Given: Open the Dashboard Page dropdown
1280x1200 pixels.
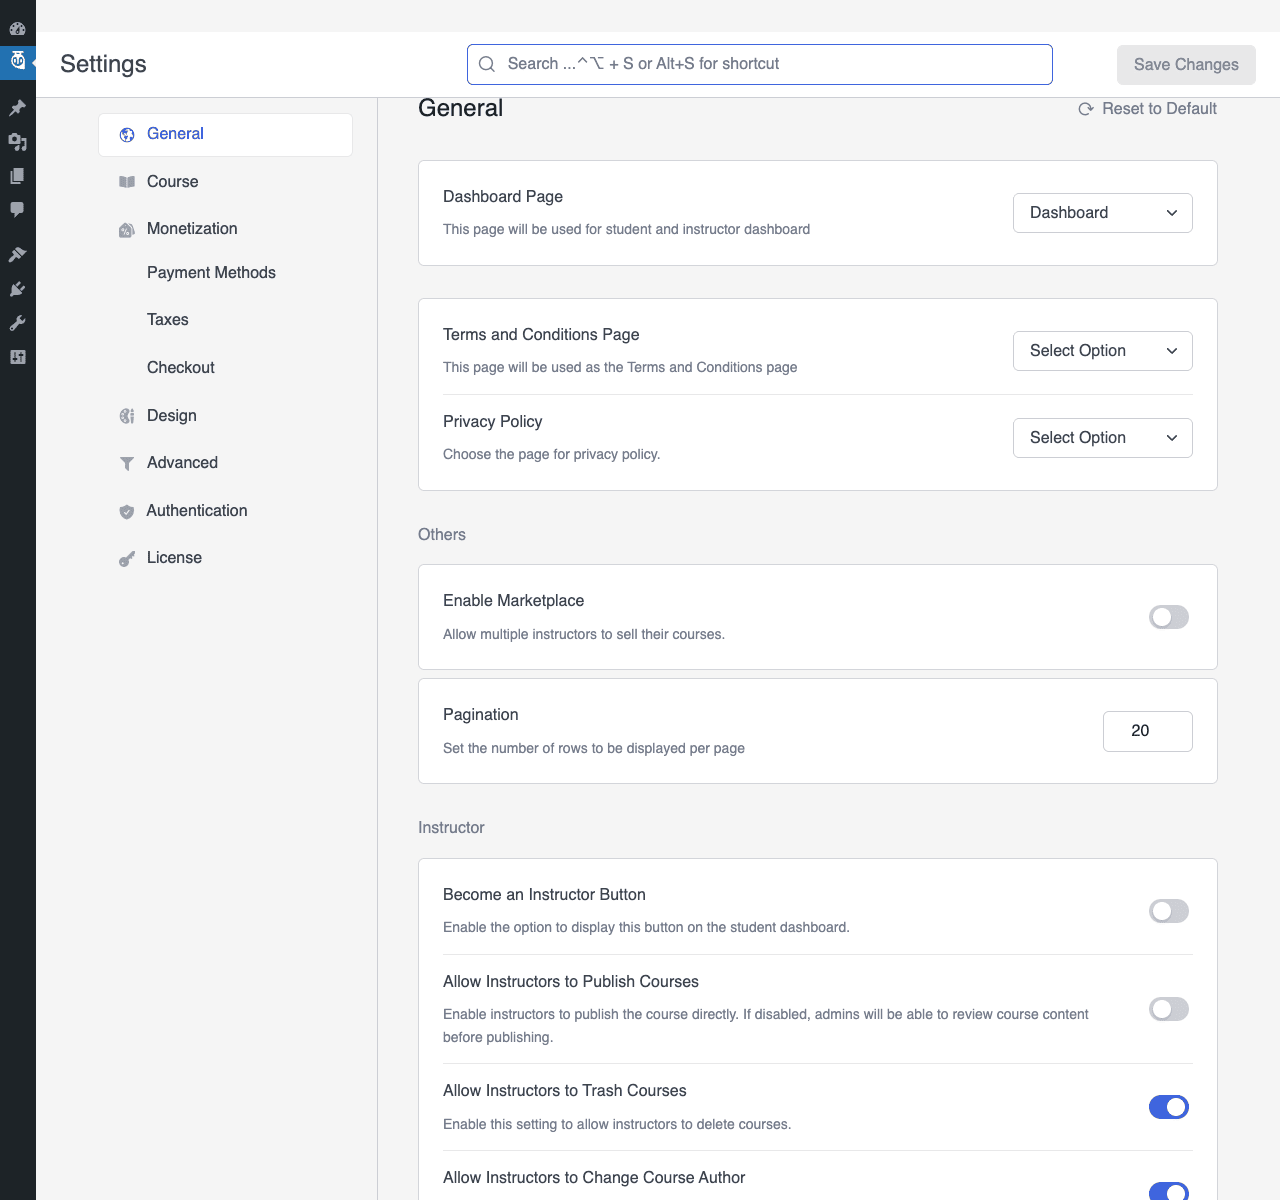Looking at the screenshot, I should [x=1103, y=213].
